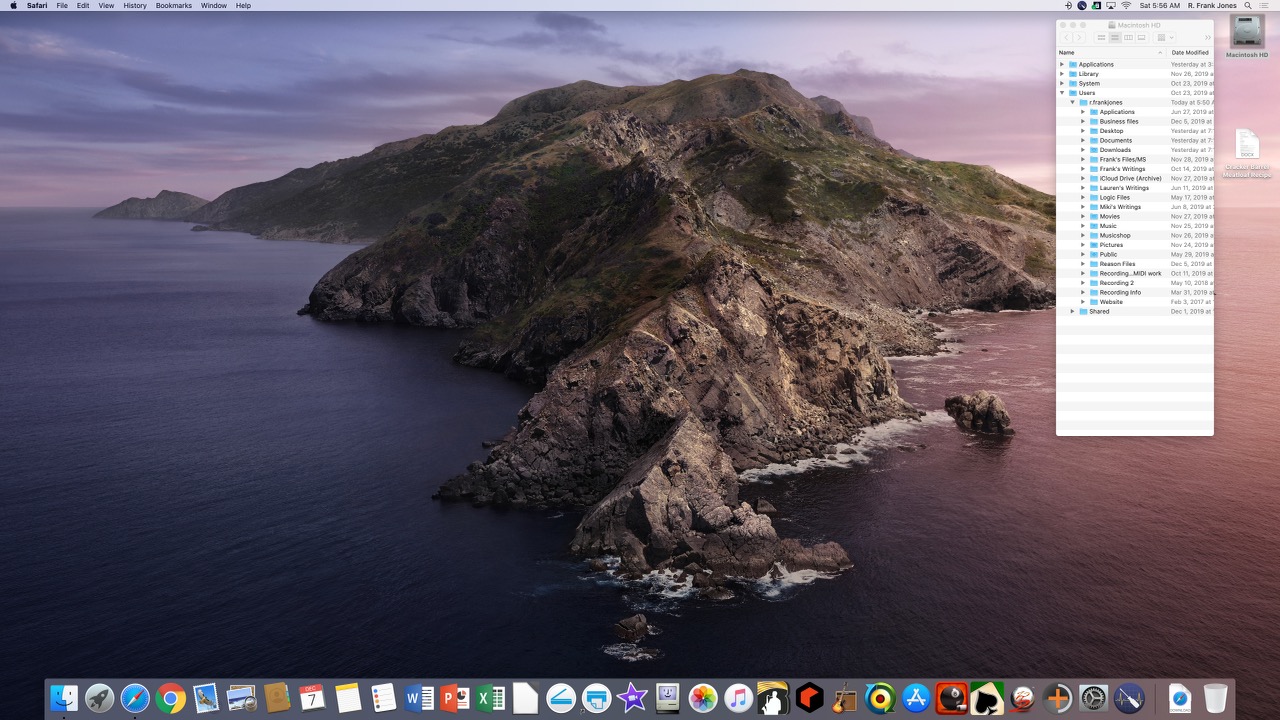Expand the Shared folder disclosure triangle
This screenshot has height=720, width=1280.
pyautogui.click(x=1072, y=311)
